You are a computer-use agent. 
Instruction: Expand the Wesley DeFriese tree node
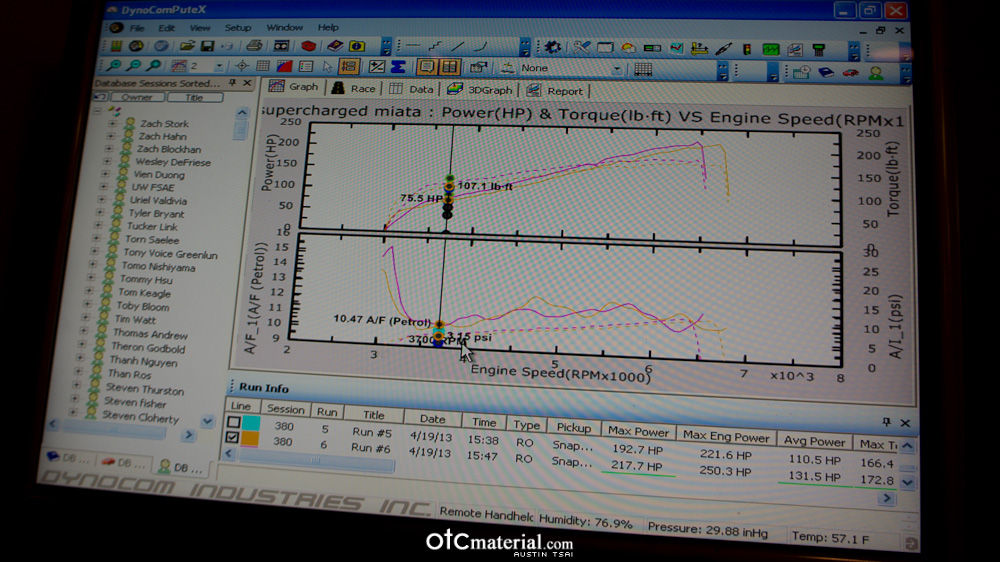pos(108,161)
